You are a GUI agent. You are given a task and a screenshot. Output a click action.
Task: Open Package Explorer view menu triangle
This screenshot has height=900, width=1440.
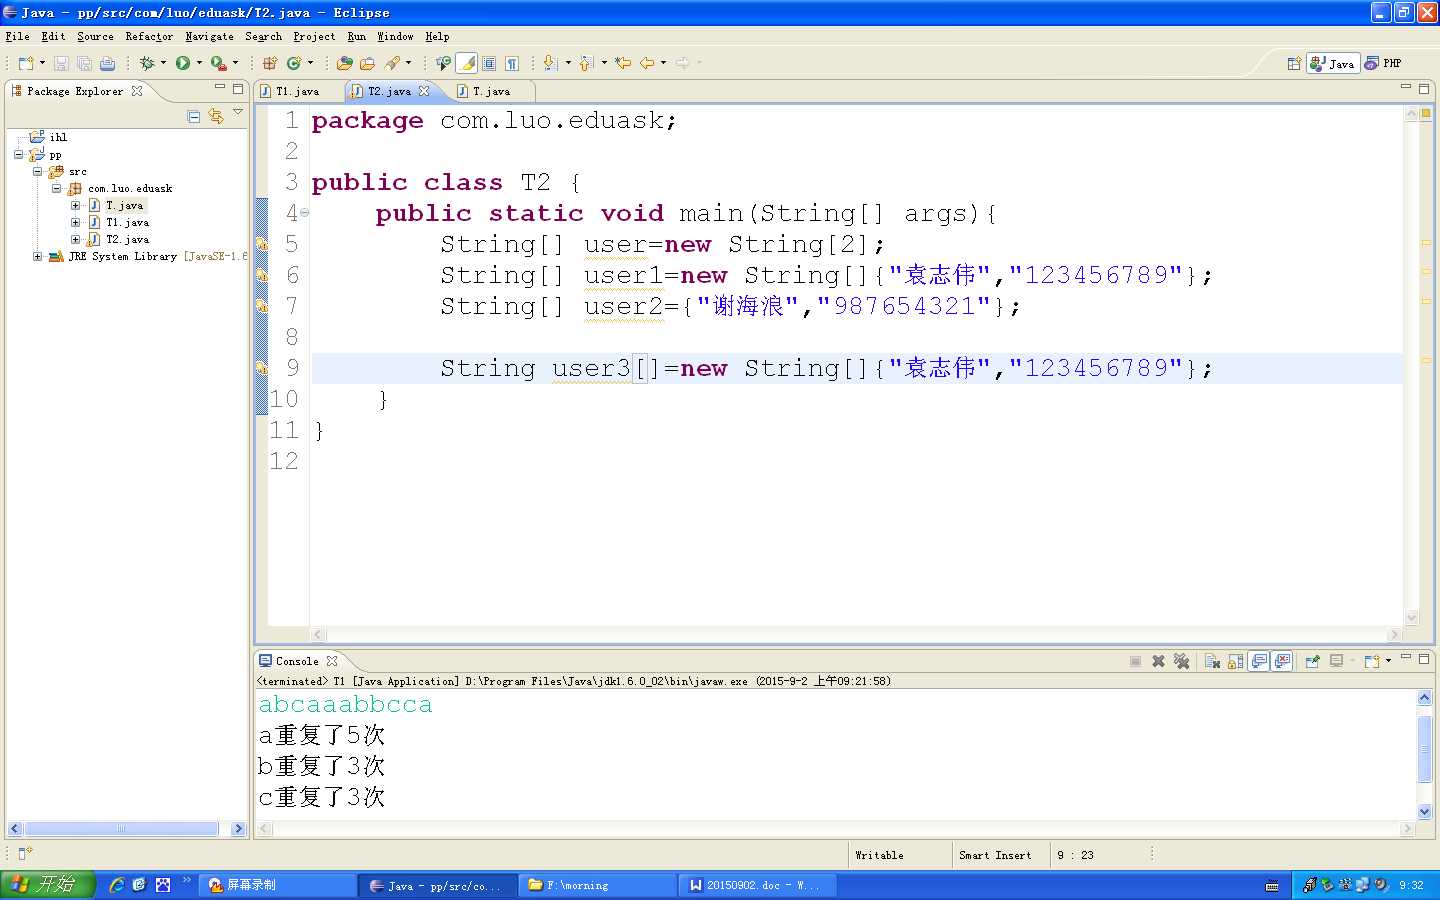pos(238,112)
